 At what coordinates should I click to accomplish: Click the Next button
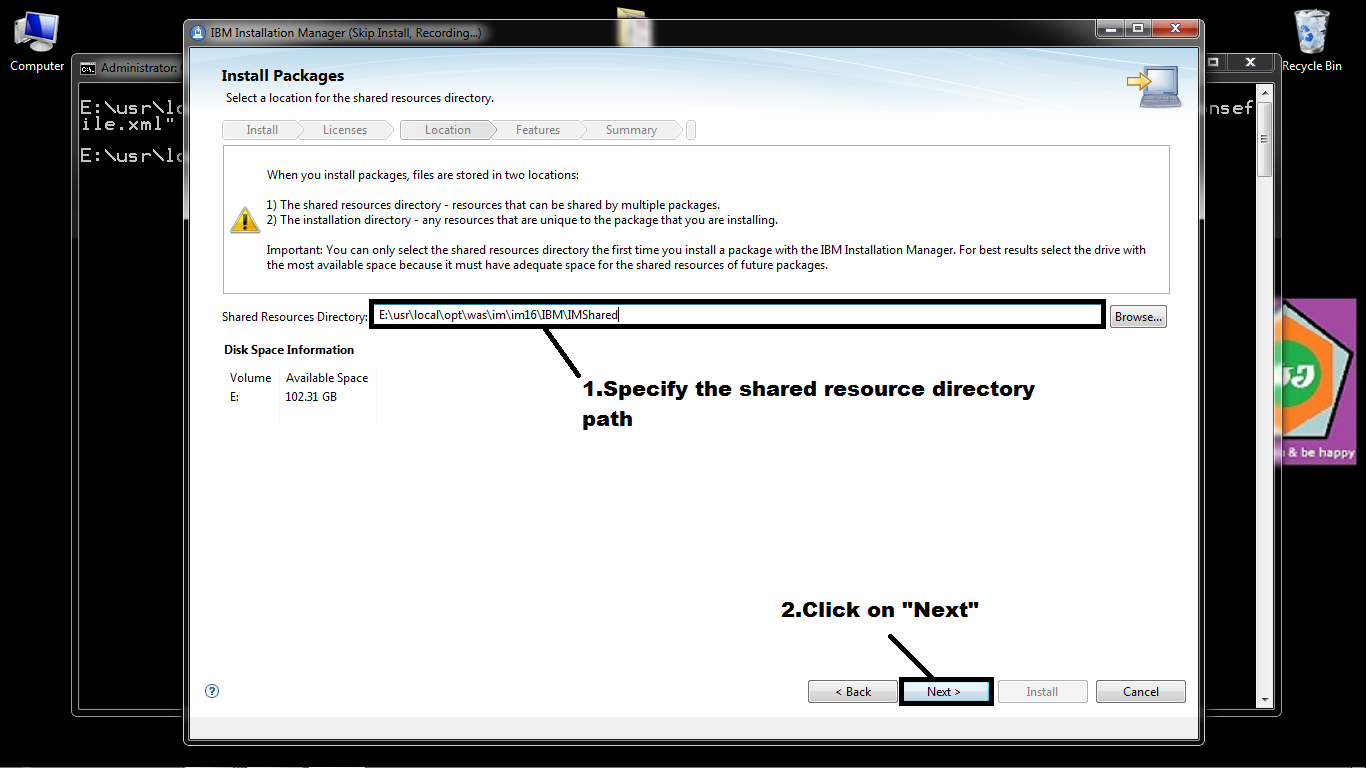944,691
